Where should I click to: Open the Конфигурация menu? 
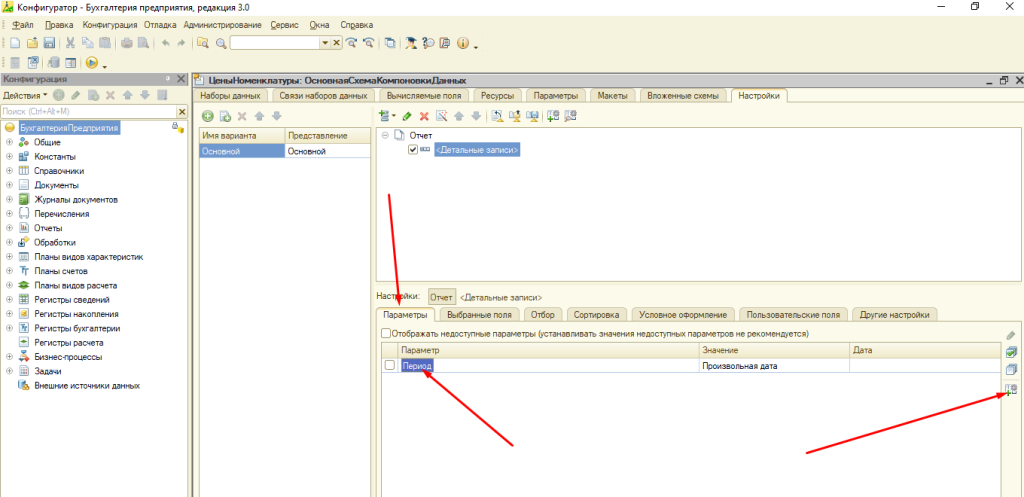click(x=112, y=23)
